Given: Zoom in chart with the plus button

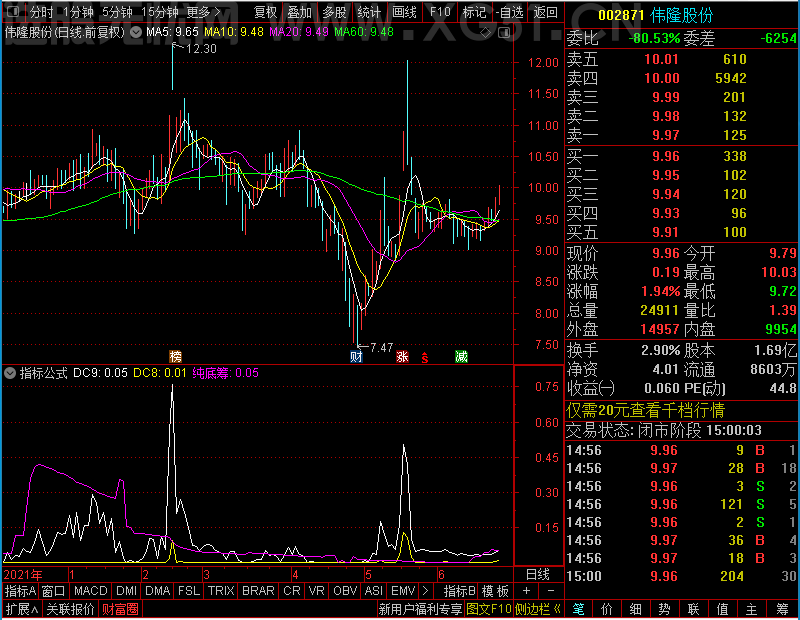Looking at the screenshot, I should pos(526,591).
